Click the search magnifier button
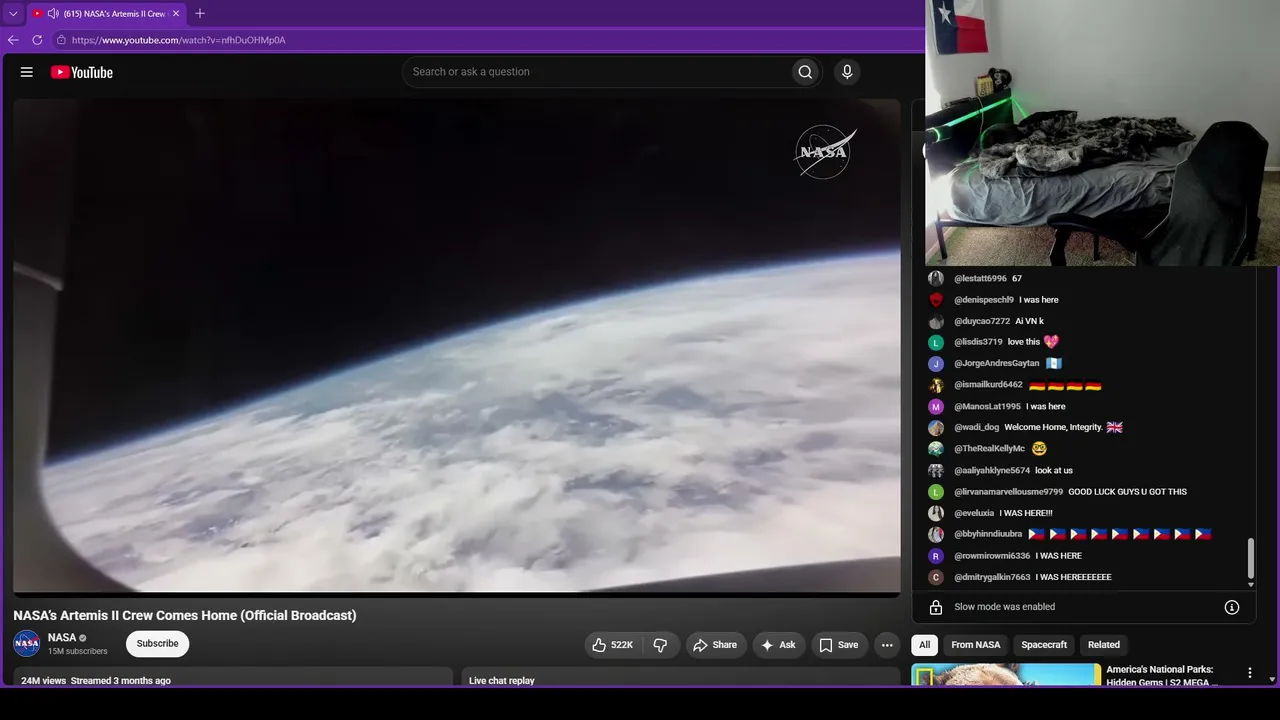Image resolution: width=1280 pixels, height=720 pixels. pyautogui.click(x=805, y=72)
